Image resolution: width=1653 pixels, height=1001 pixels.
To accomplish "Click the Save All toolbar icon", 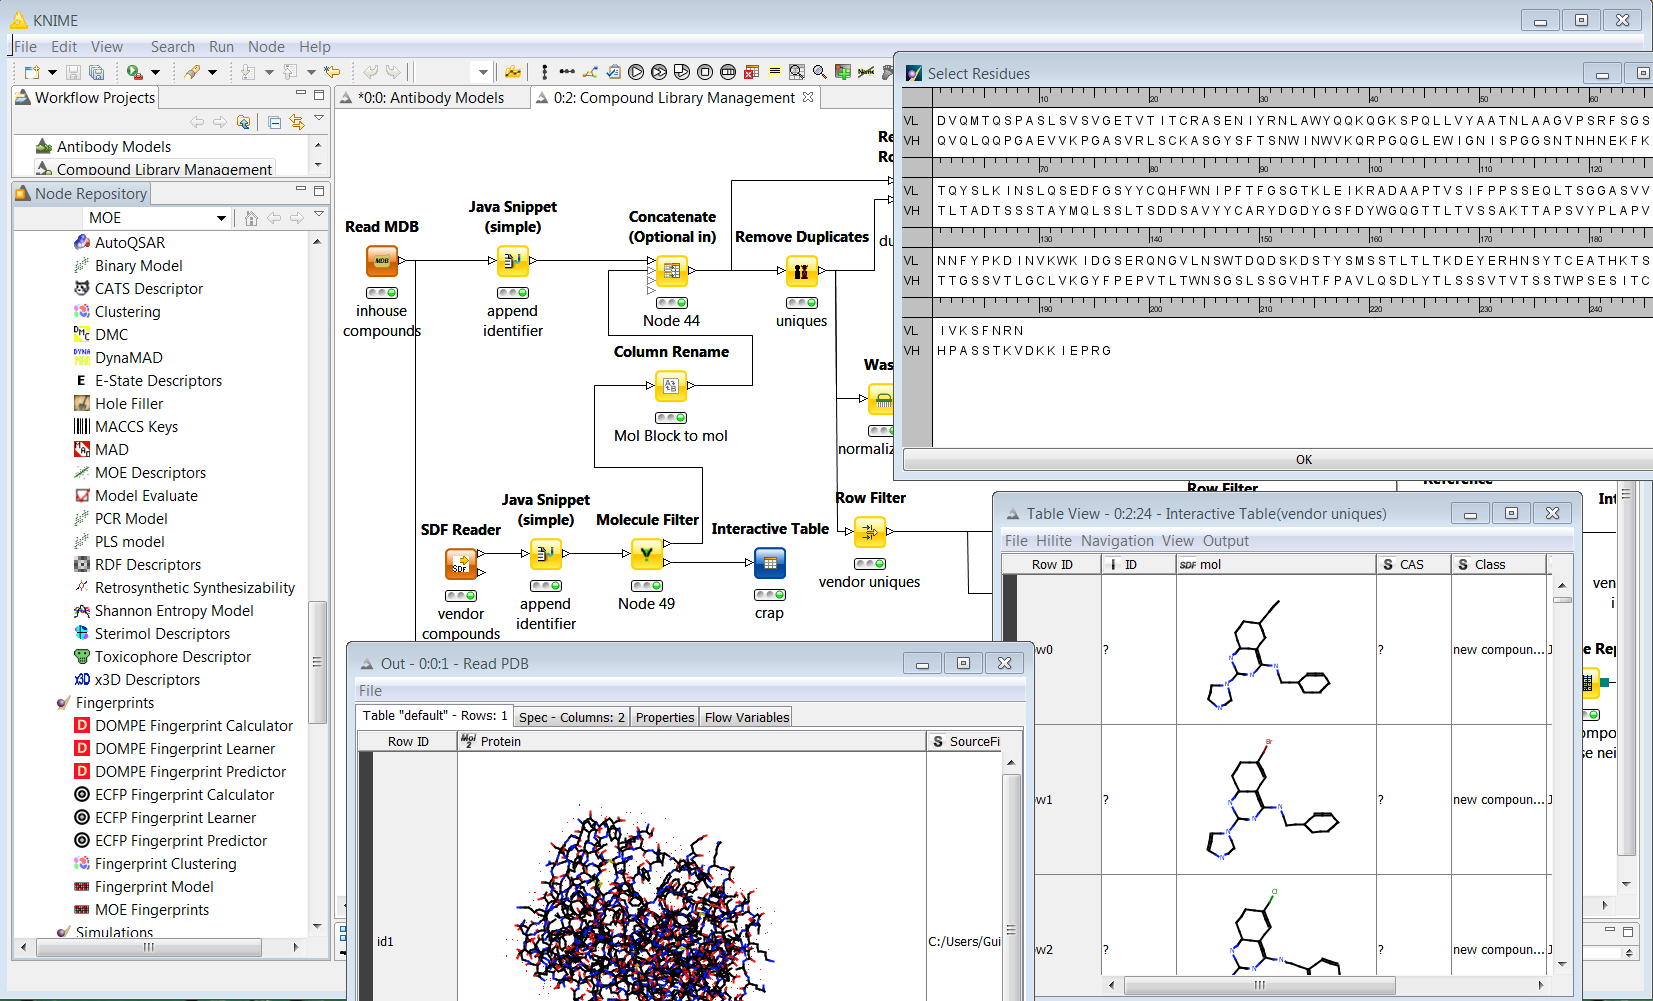I will pyautogui.click(x=97, y=72).
